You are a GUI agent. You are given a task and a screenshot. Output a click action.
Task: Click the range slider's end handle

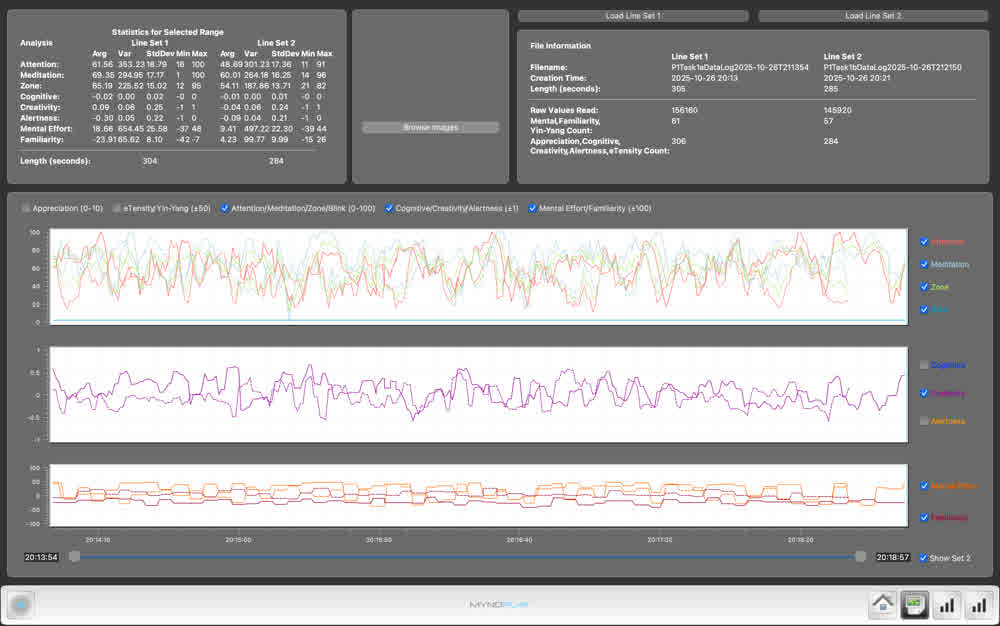pos(860,557)
